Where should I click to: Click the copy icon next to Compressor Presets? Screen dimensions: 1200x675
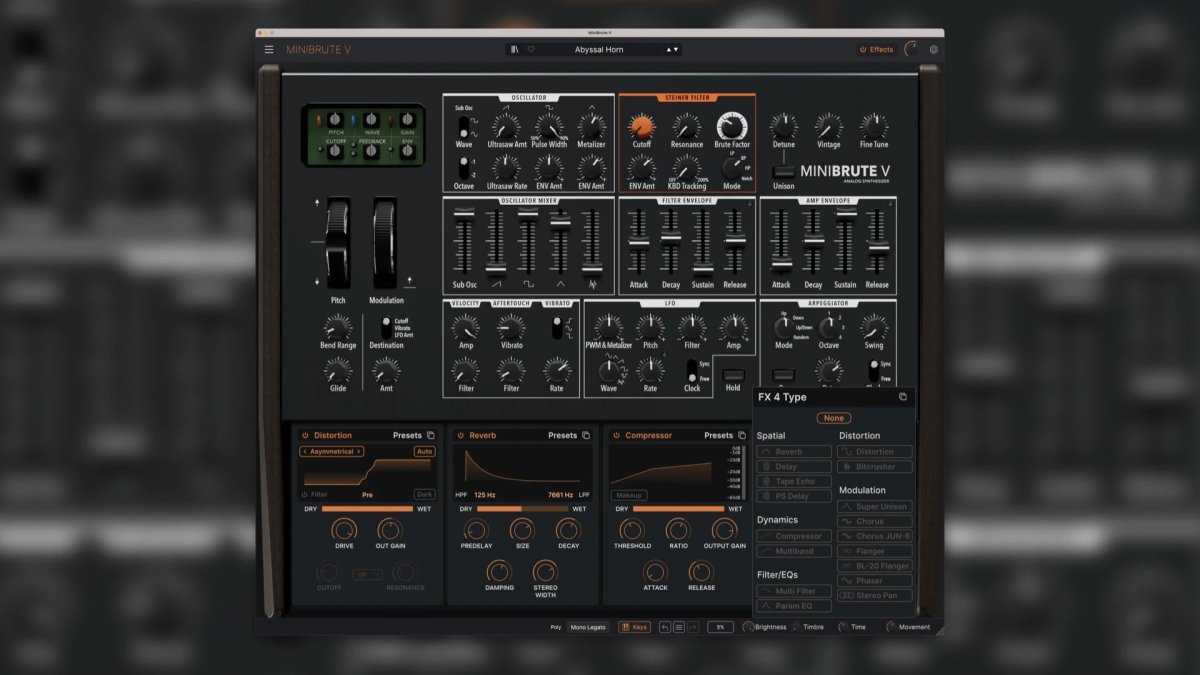(742, 436)
